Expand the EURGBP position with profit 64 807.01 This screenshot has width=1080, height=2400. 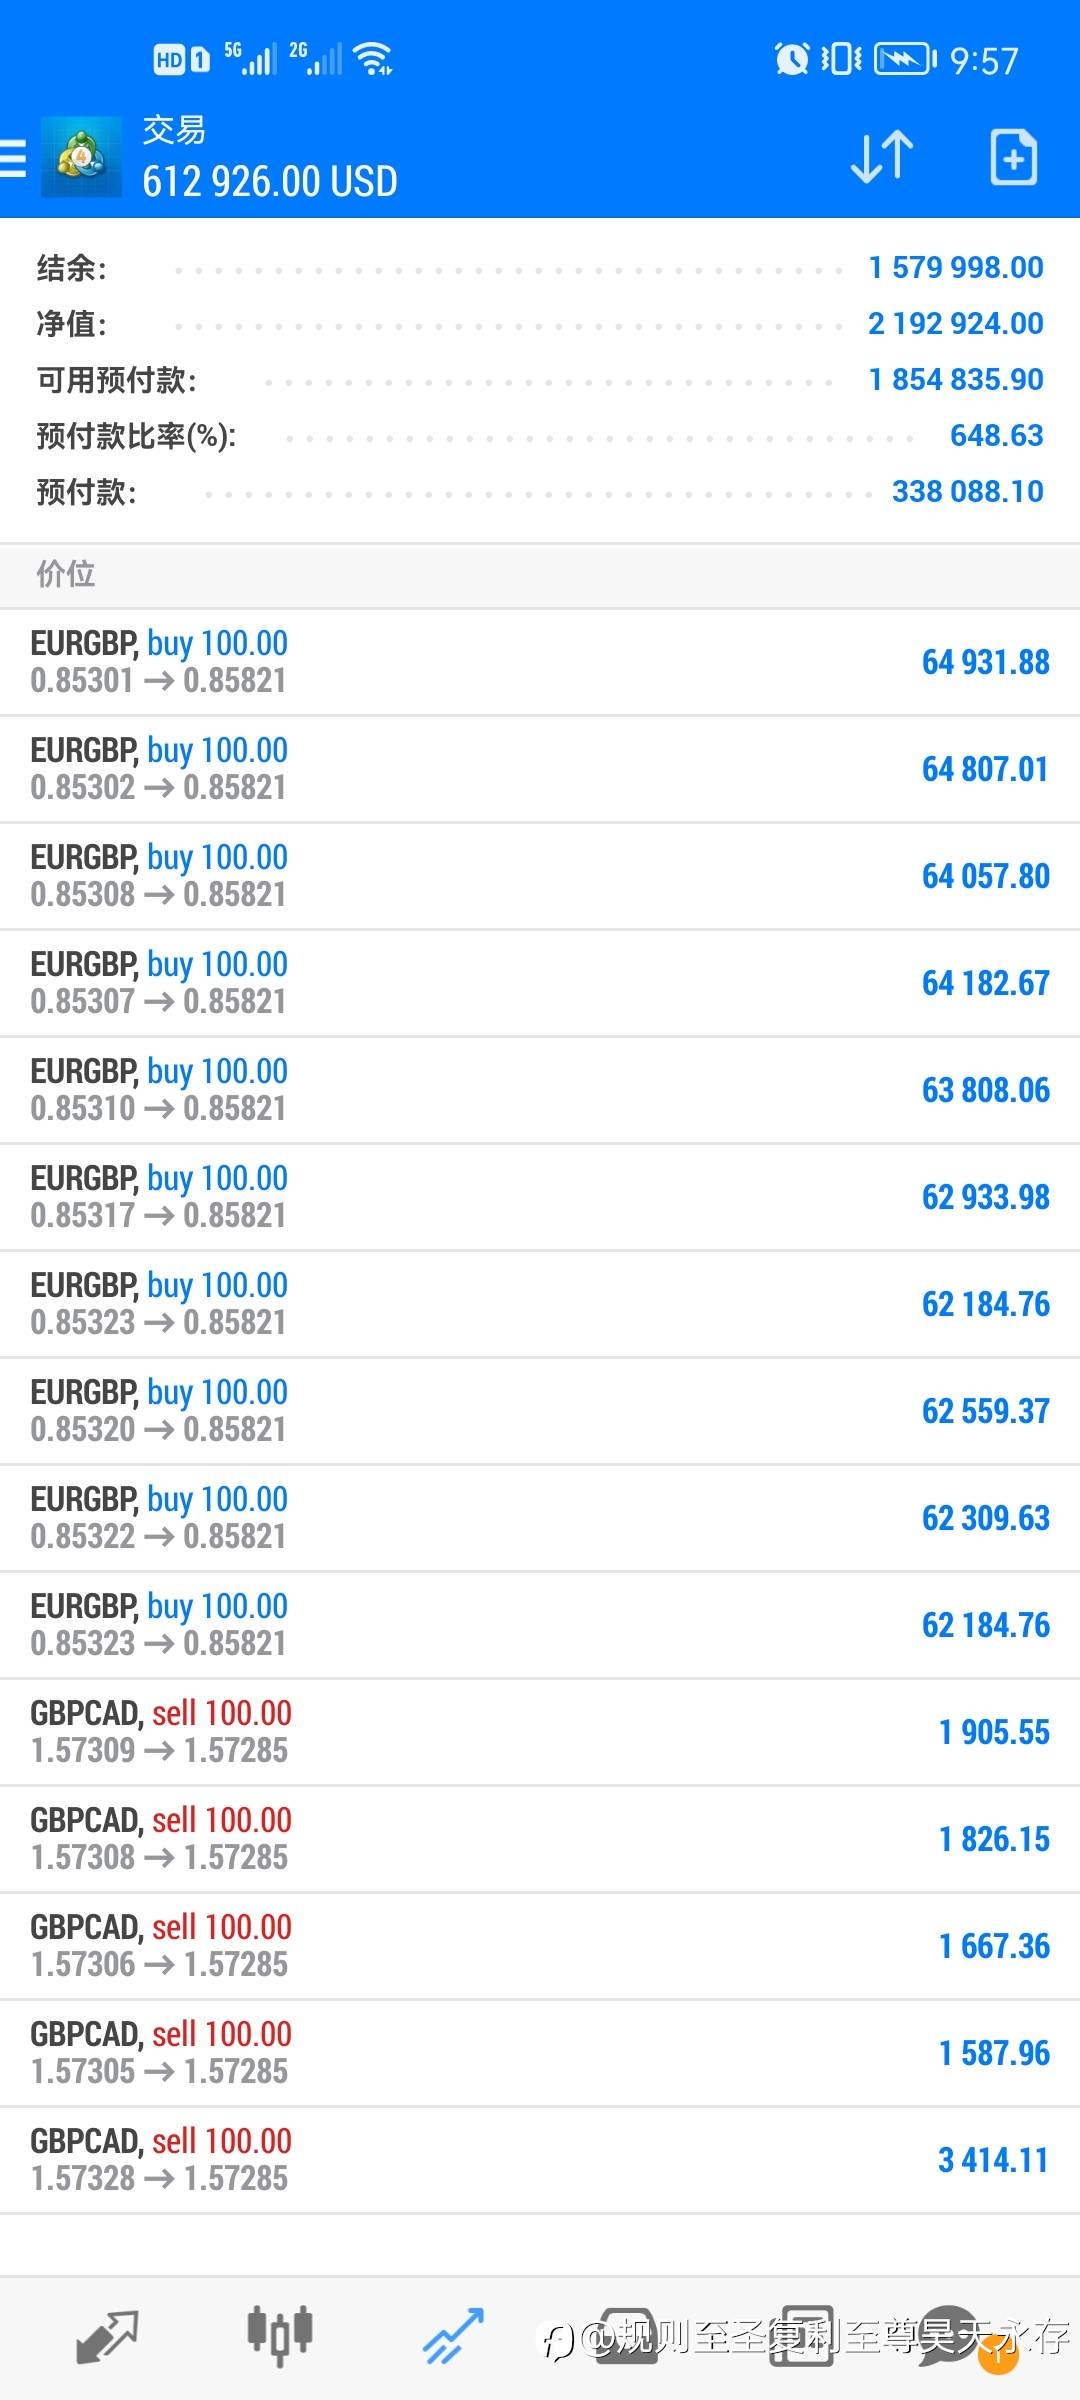tap(540, 769)
